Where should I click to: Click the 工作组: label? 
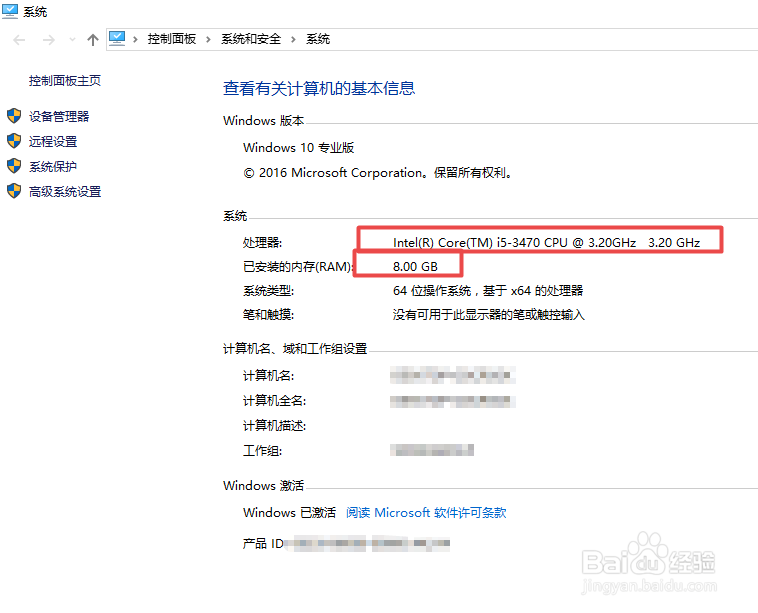click(x=262, y=451)
